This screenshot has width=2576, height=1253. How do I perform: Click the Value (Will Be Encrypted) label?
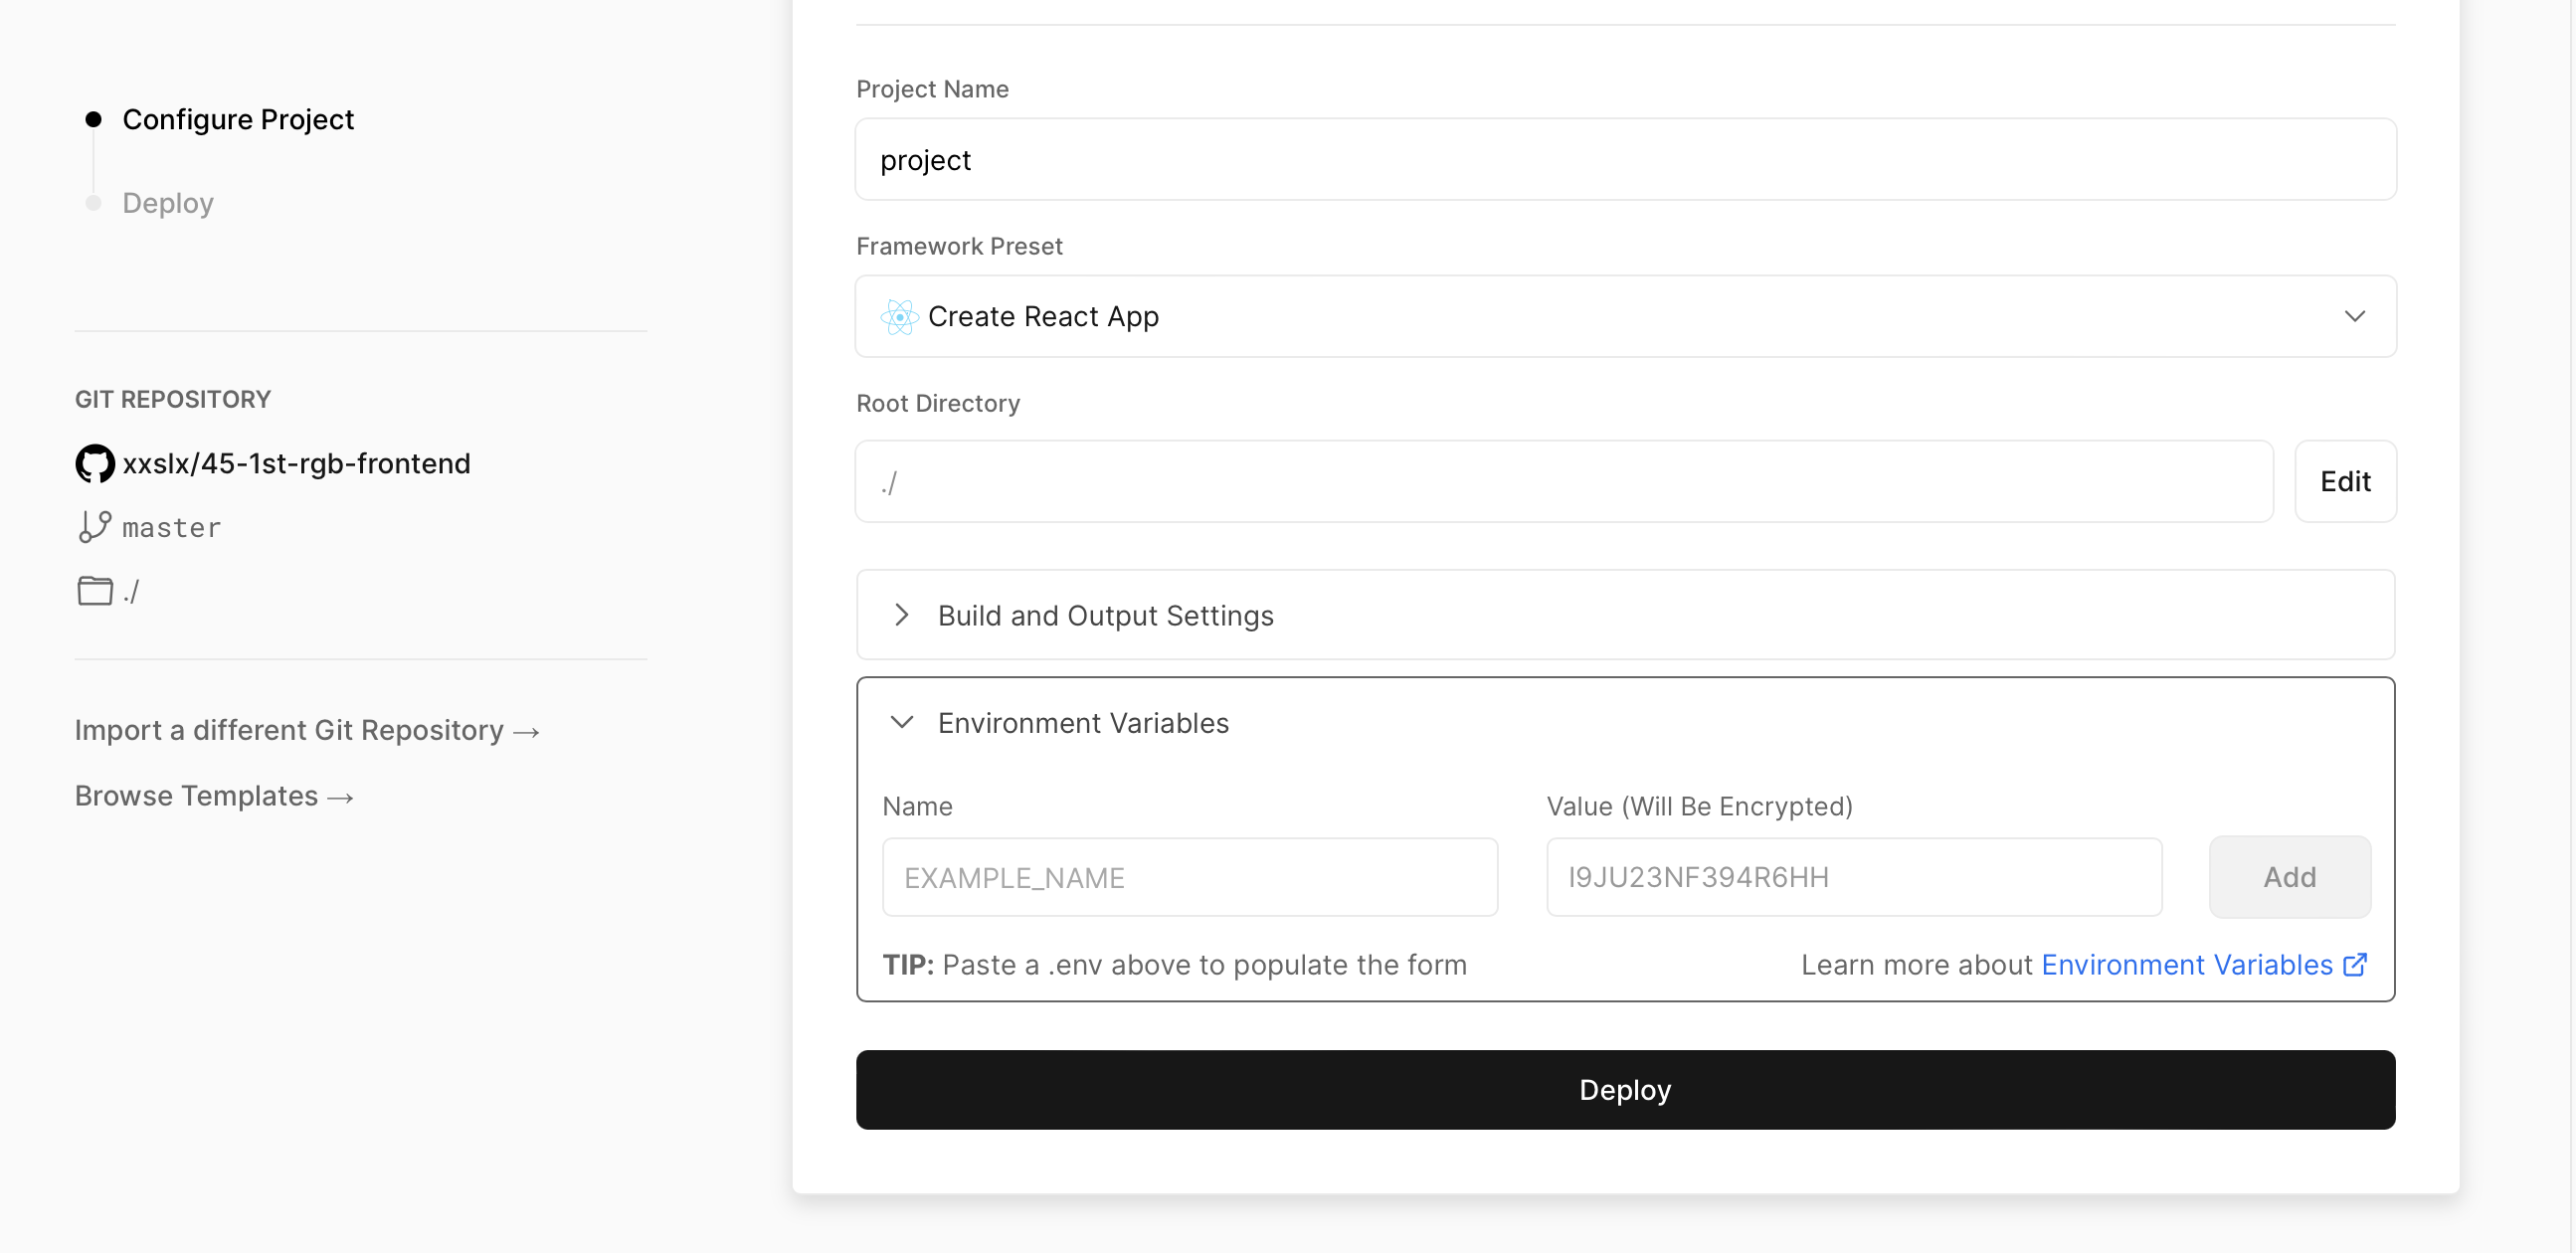point(1699,806)
